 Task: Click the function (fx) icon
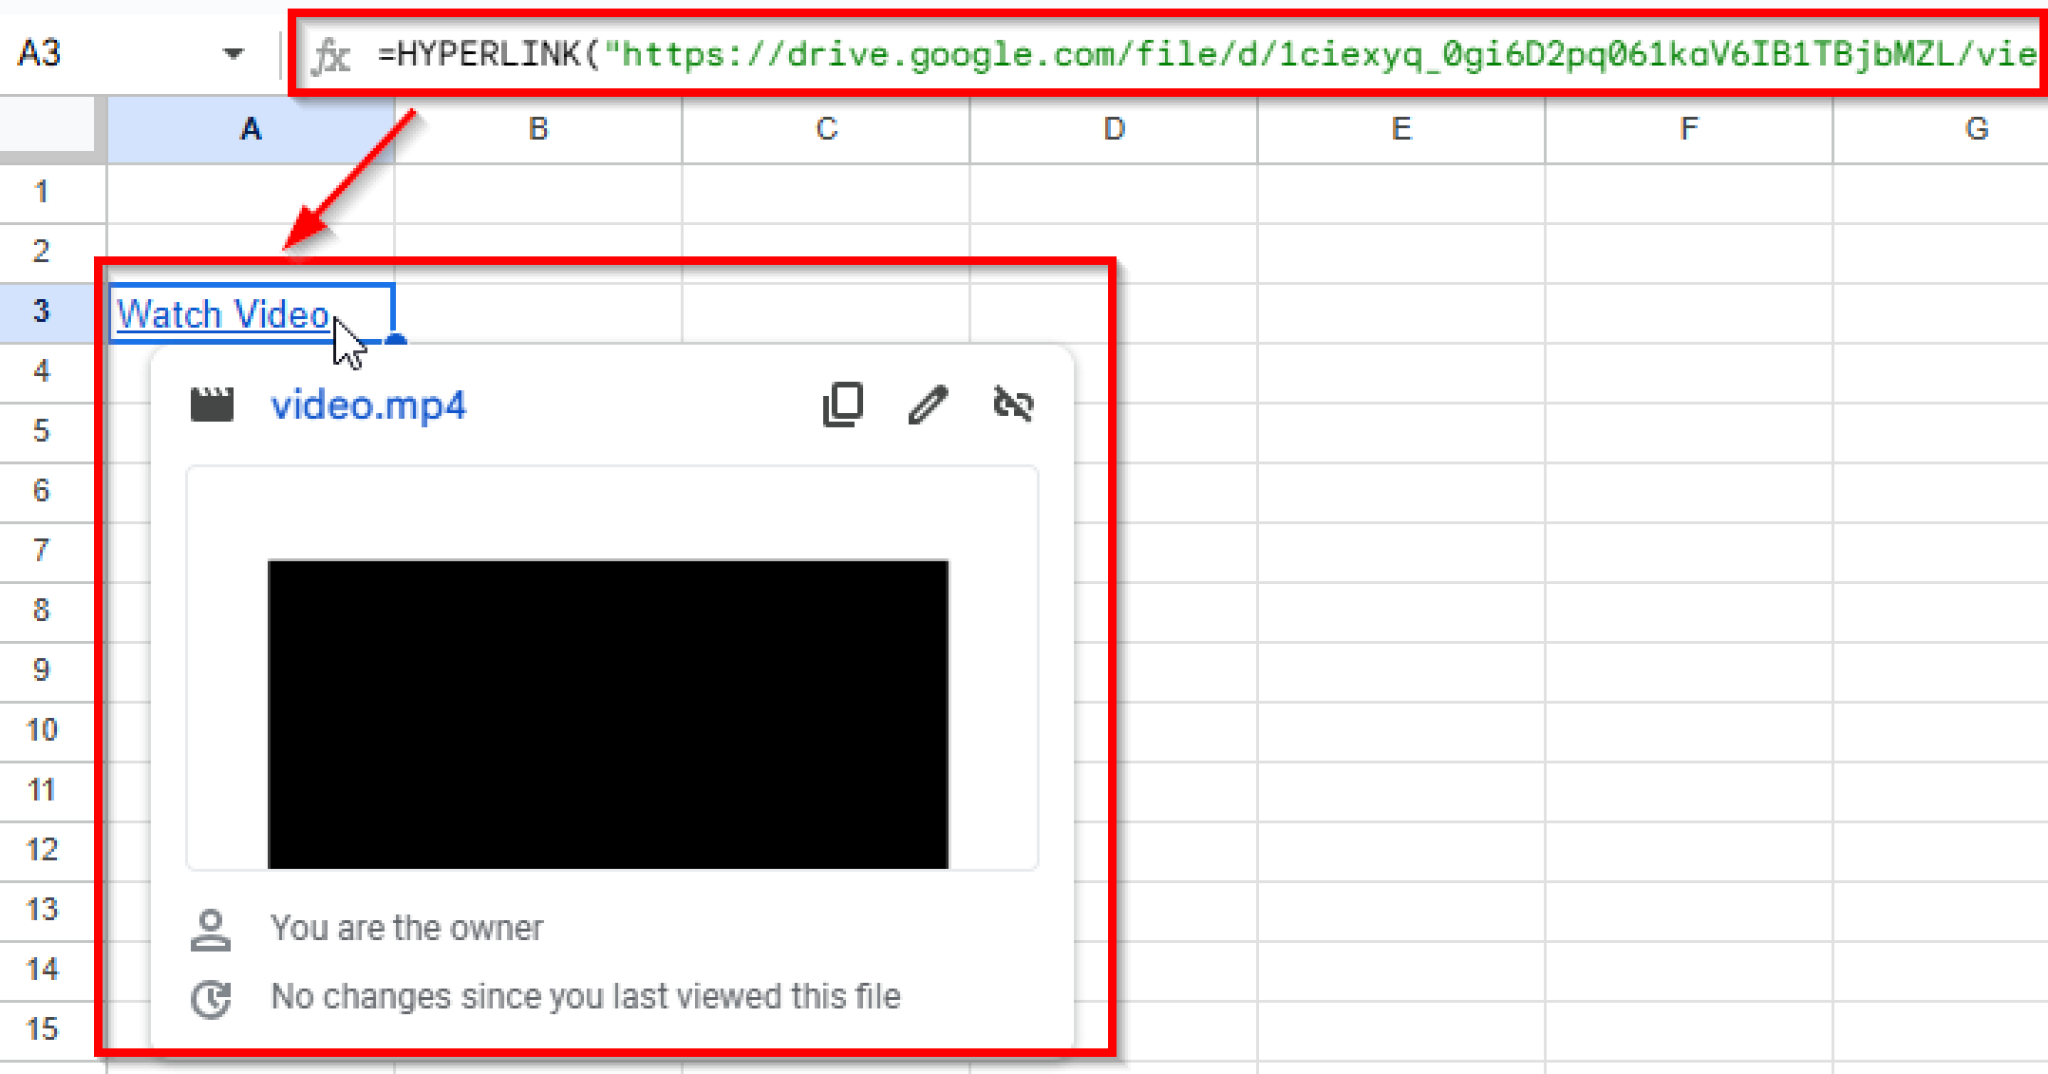(x=333, y=55)
